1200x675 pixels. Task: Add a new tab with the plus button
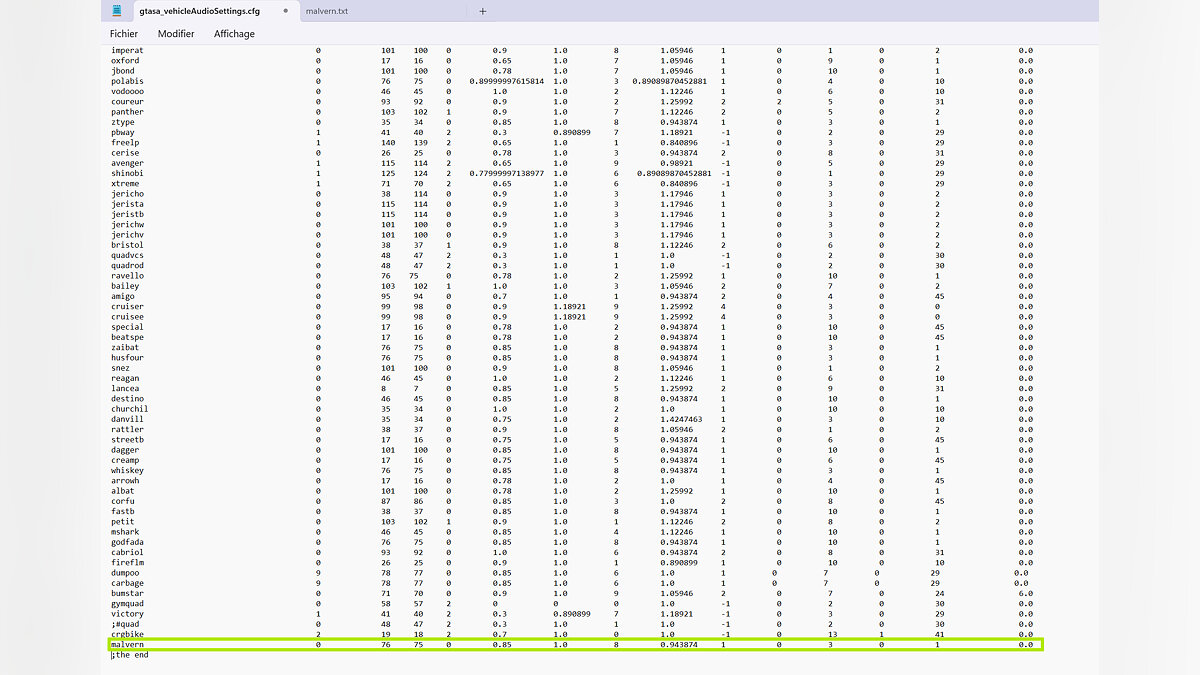point(482,11)
